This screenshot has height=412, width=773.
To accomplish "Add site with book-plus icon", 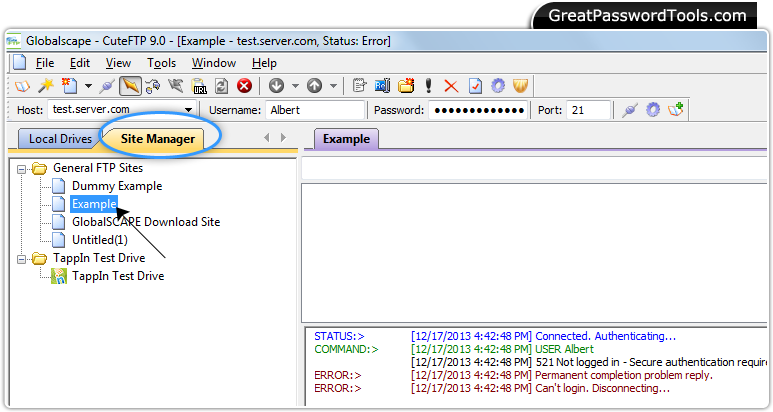I will 676,109.
